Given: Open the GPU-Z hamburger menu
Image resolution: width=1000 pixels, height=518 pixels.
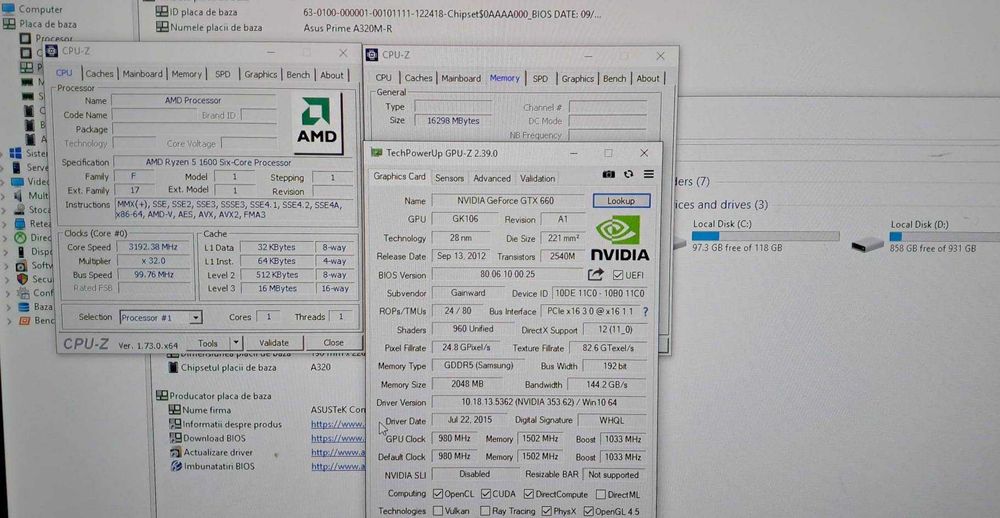Looking at the screenshot, I should (649, 174).
